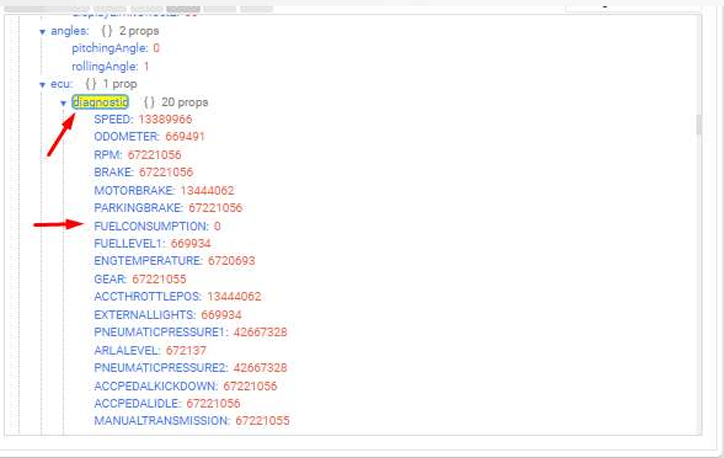The width and height of the screenshot is (724, 458).
Task: Collapse the ecu node arrow
Action: [42, 84]
